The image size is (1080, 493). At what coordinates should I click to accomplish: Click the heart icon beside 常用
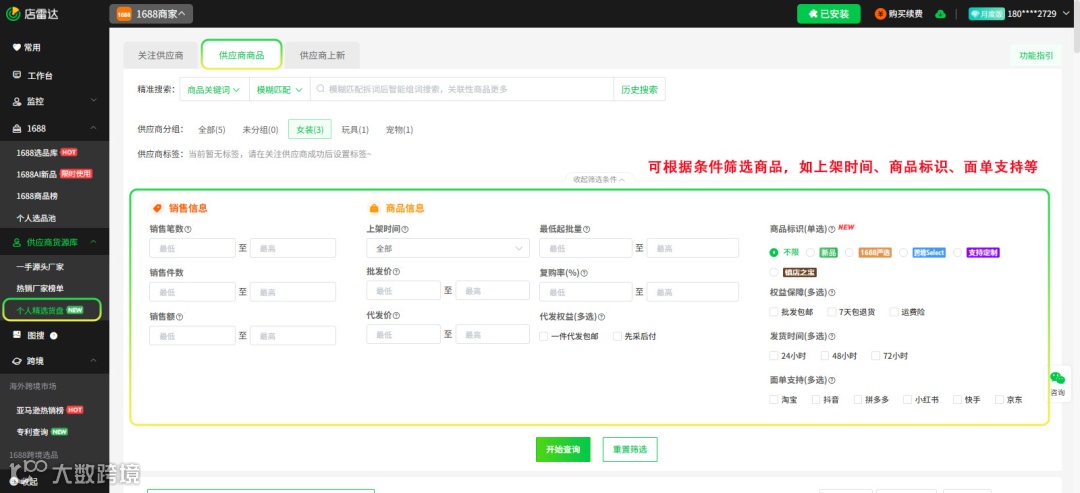point(17,48)
